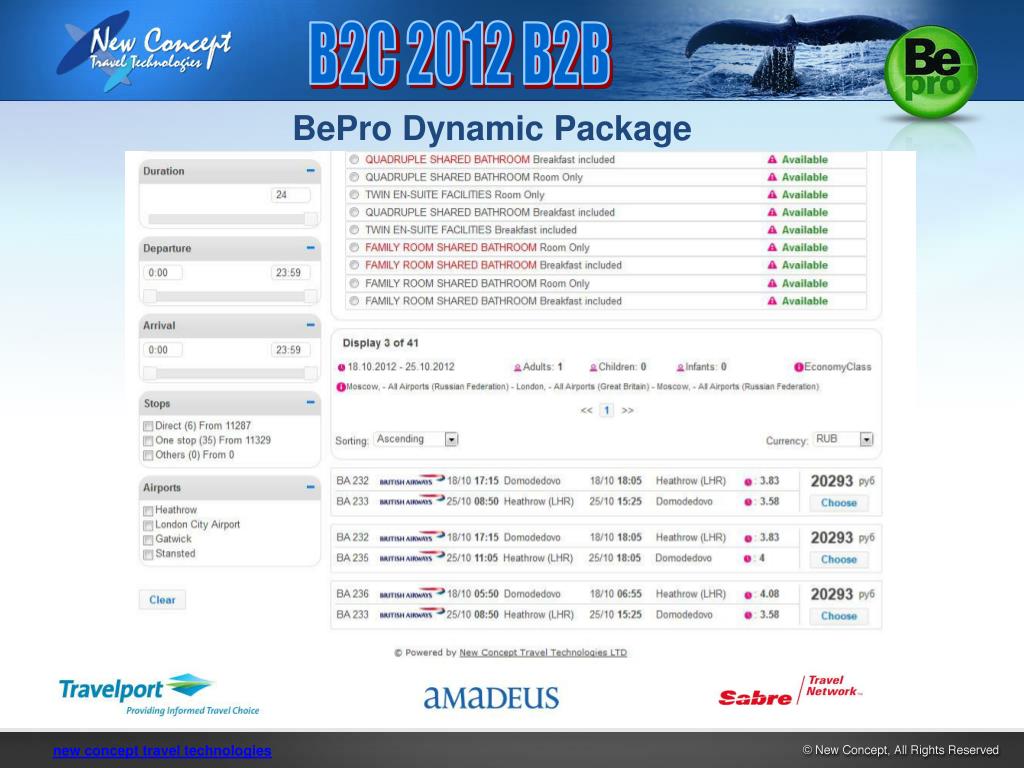Click Clear filters button

coord(162,600)
